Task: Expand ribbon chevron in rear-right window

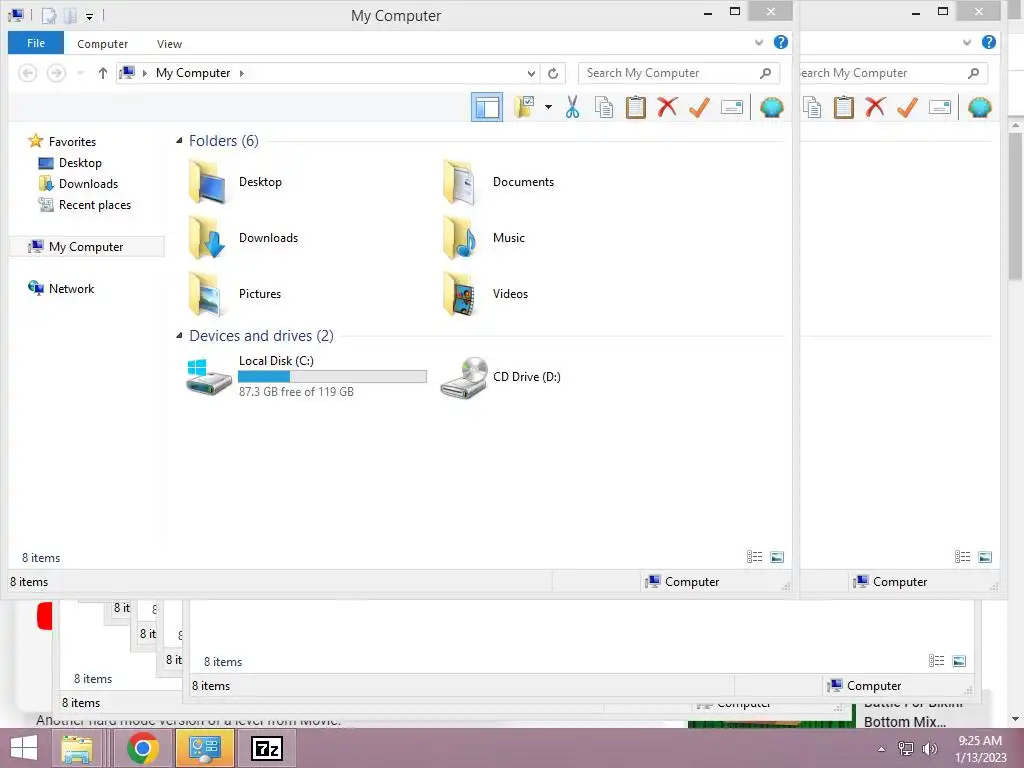Action: [x=967, y=42]
